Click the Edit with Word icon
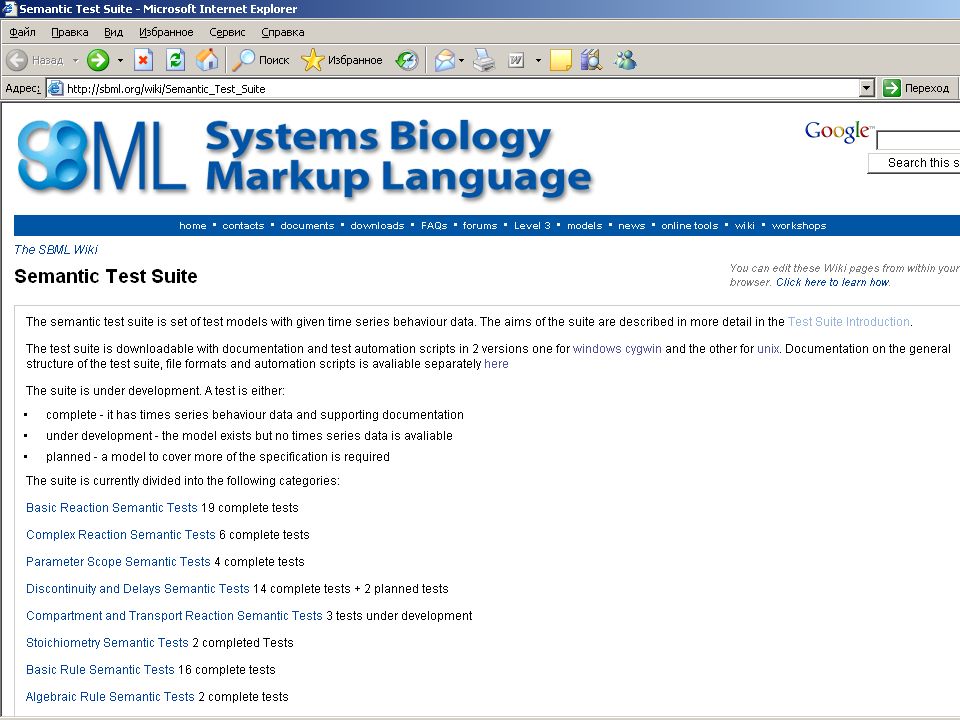 [516, 60]
